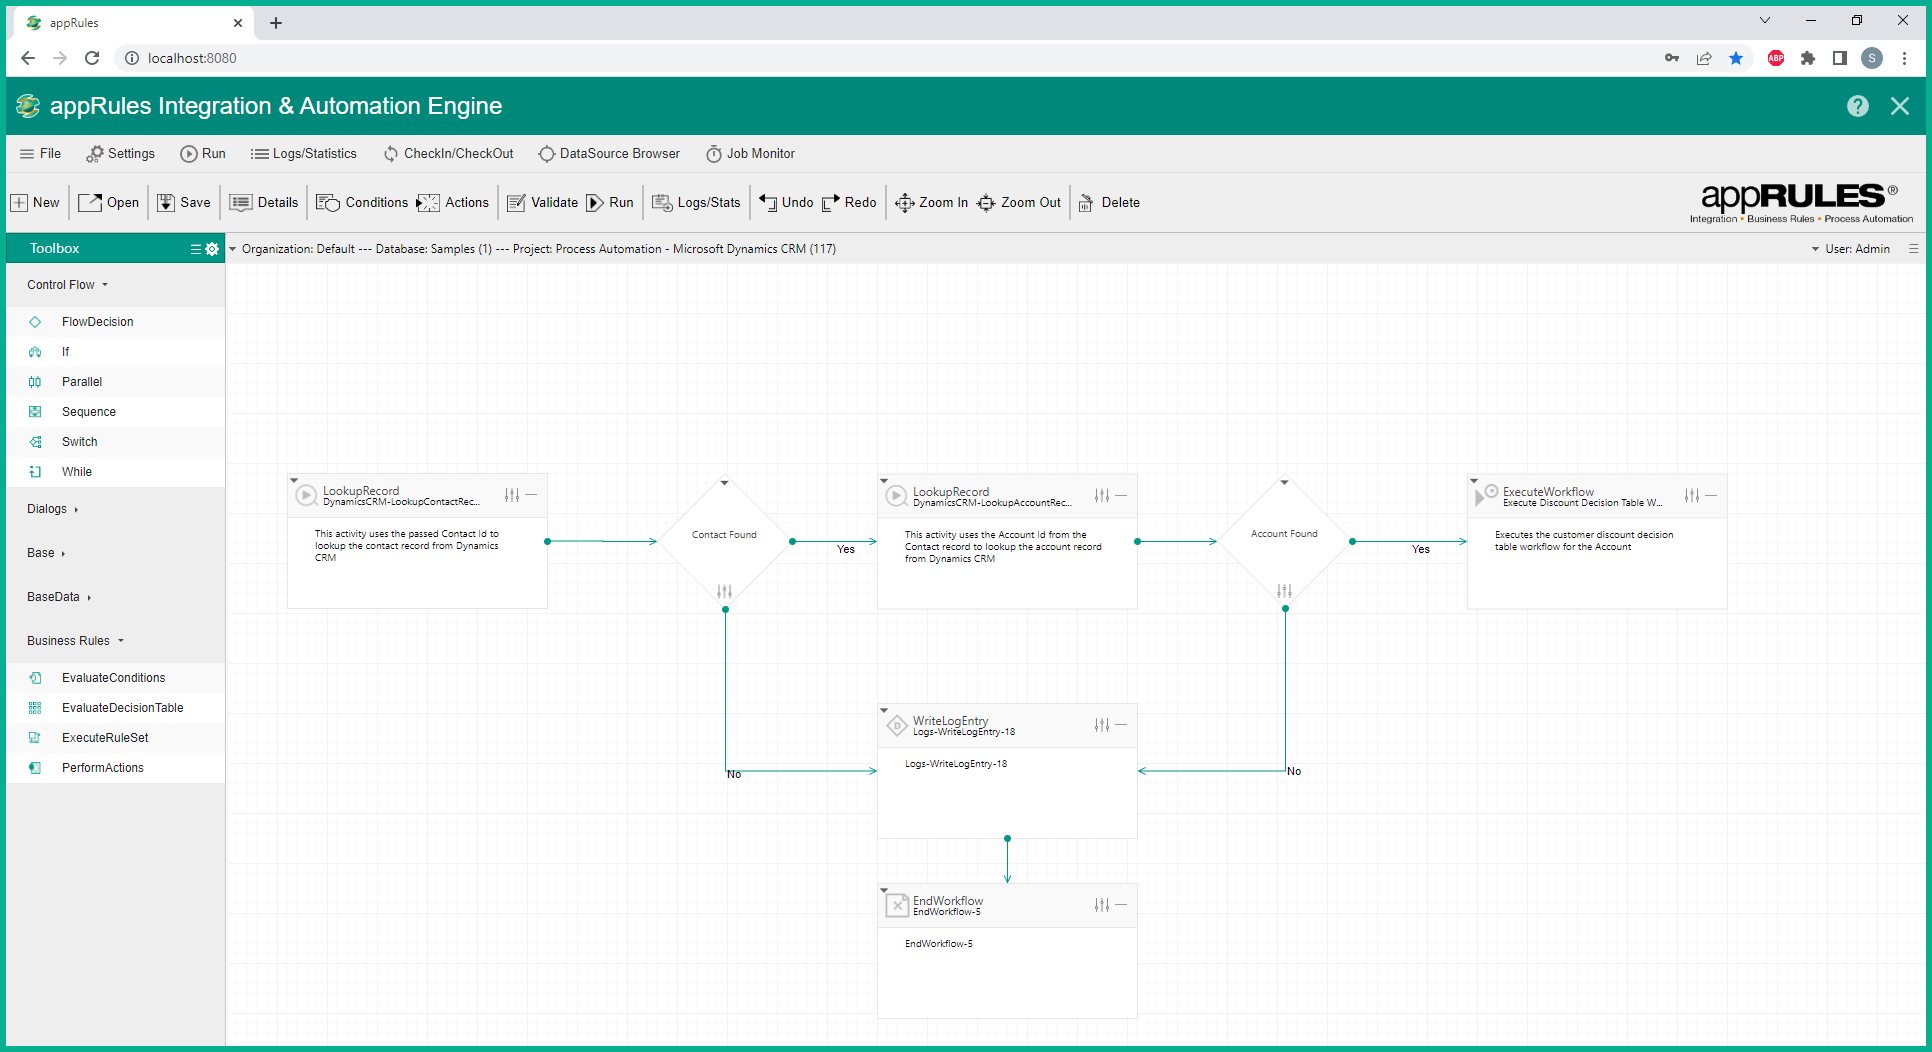The image size is (1932, 1052).
Task: Open the Details panel from the toolbar
Action: tap(264, 202)
